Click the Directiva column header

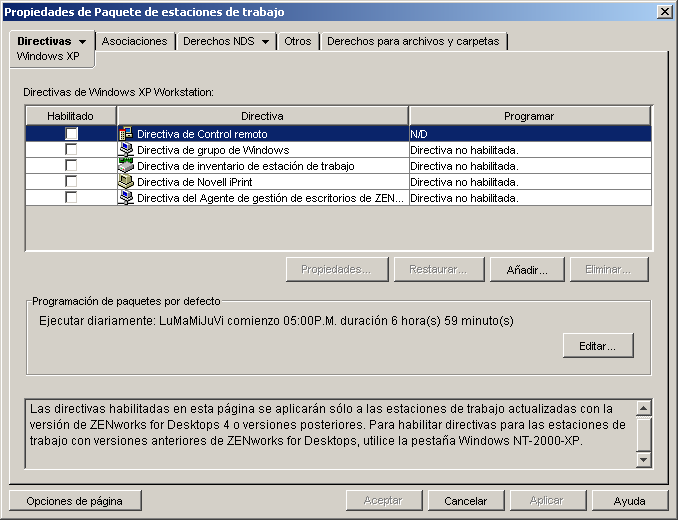(x=262, y=116)
